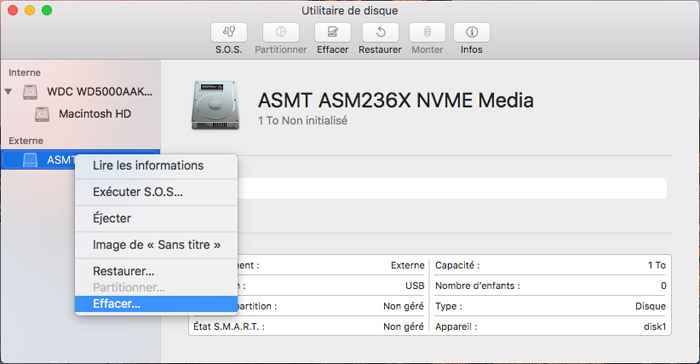Open the Infos toolbar icon
This screenshot has height=364, width=700.
coord(472,32)
